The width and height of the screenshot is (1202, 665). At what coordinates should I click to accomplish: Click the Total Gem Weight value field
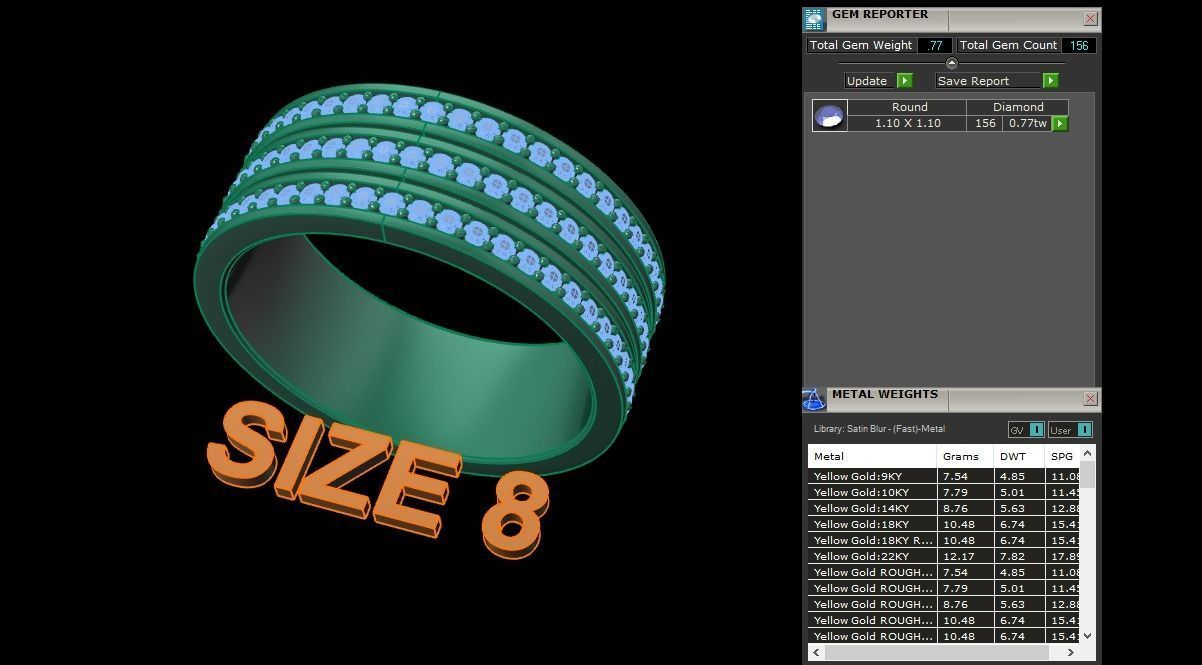pos(935,45)
